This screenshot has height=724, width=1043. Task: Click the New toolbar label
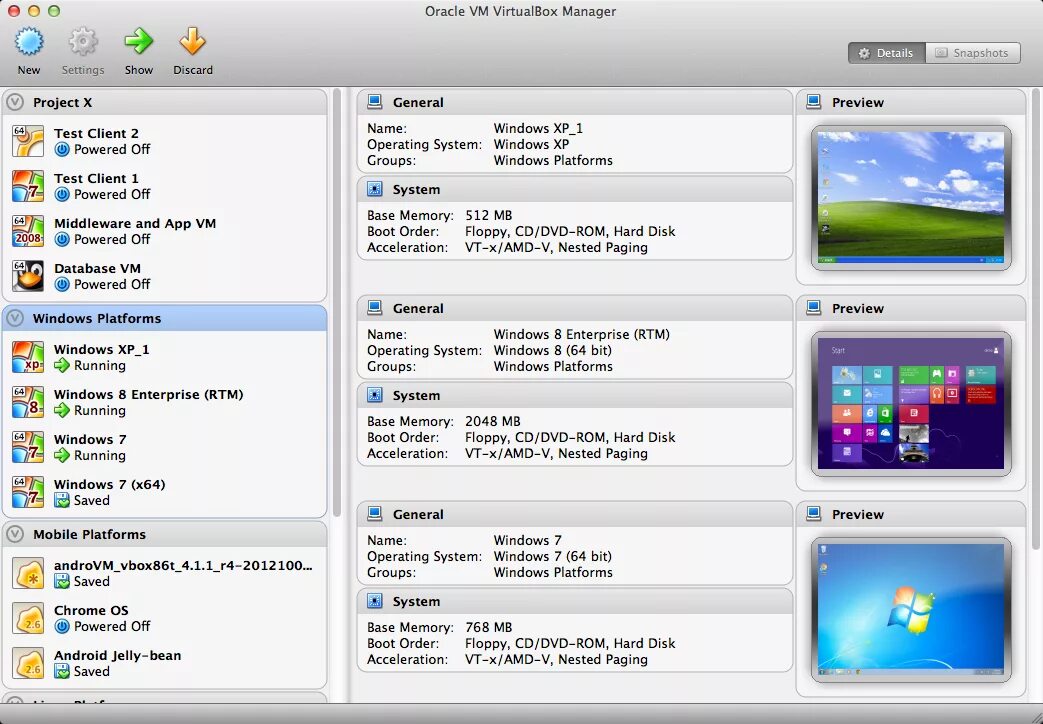coord(29,70)
